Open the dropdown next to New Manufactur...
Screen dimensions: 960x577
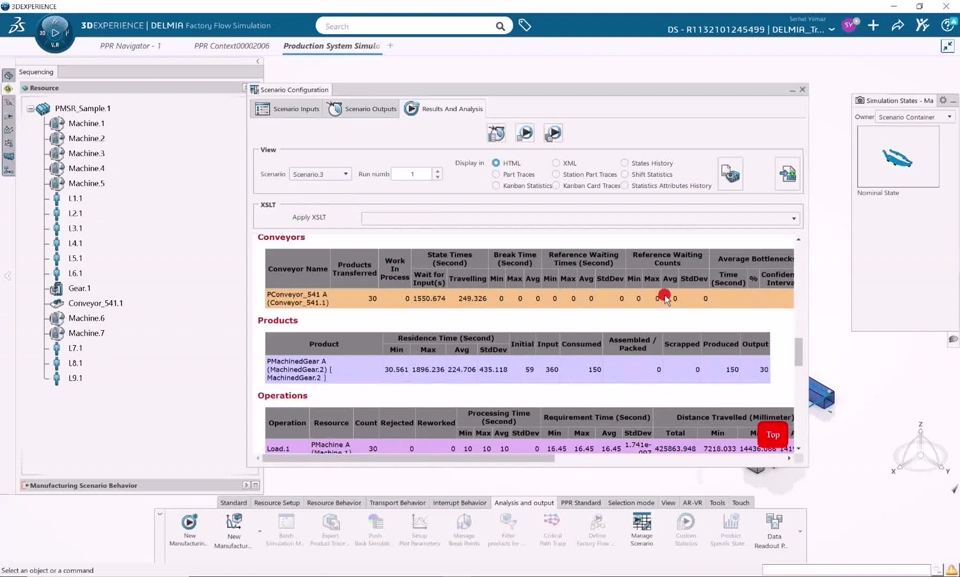click(x=260, y=531)
